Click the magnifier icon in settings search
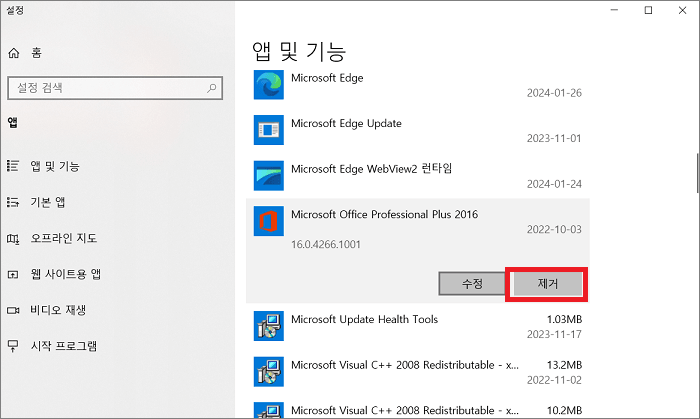The width and height of the screenshot is (700, 419). [212, 88]
